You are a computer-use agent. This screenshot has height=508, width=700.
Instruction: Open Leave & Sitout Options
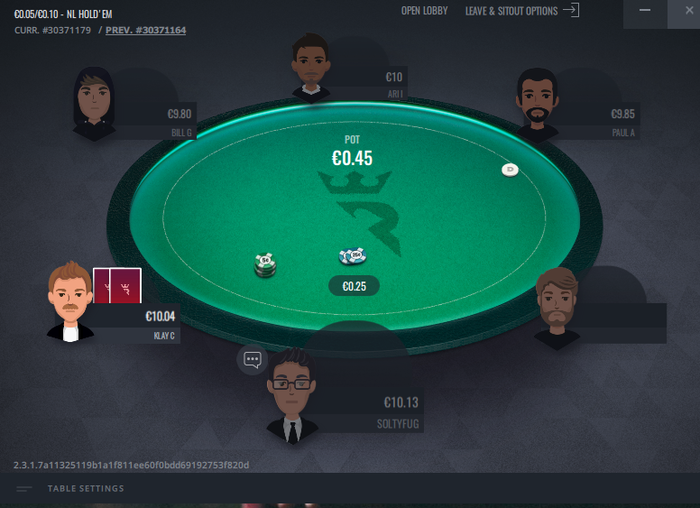[511, 11]
